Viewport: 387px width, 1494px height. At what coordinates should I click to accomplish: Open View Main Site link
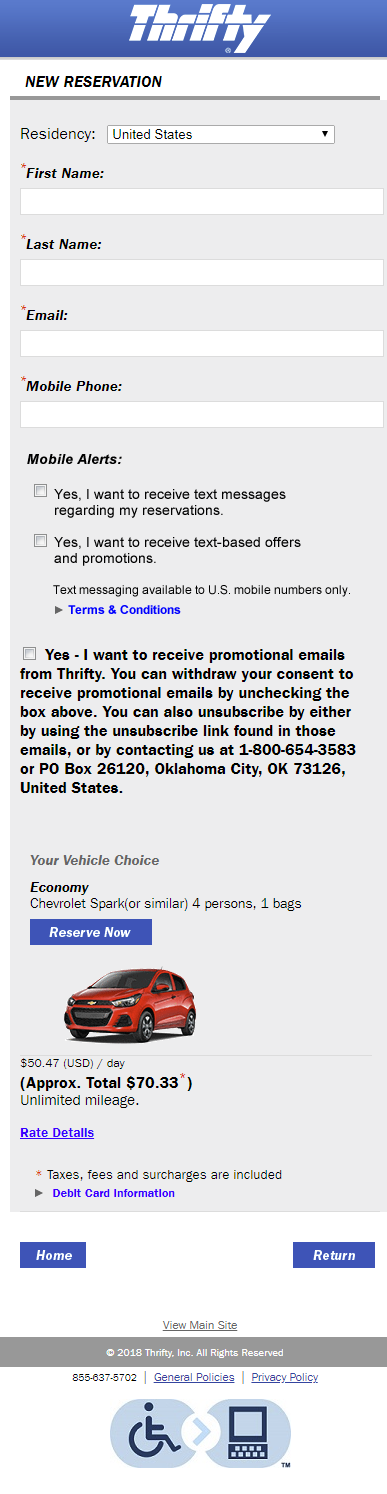coord(200,1325)
